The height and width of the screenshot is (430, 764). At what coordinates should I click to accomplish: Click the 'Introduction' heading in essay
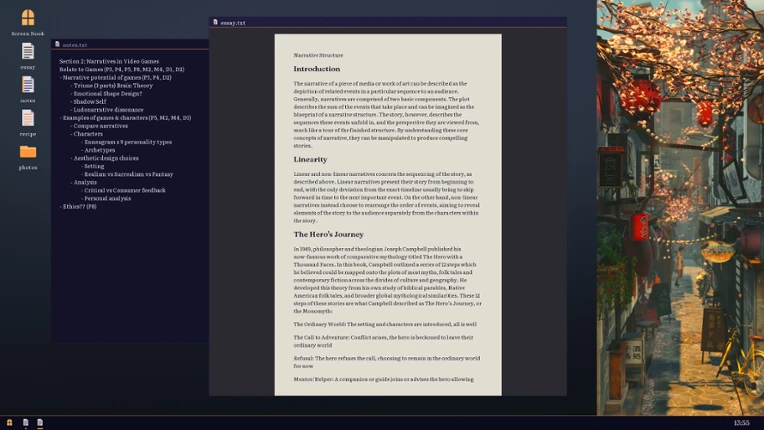317,69
